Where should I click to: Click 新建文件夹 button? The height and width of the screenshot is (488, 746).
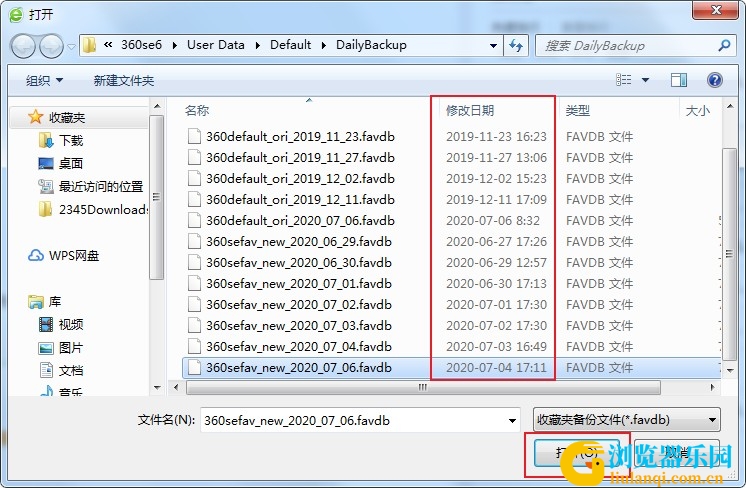(124, 80)
